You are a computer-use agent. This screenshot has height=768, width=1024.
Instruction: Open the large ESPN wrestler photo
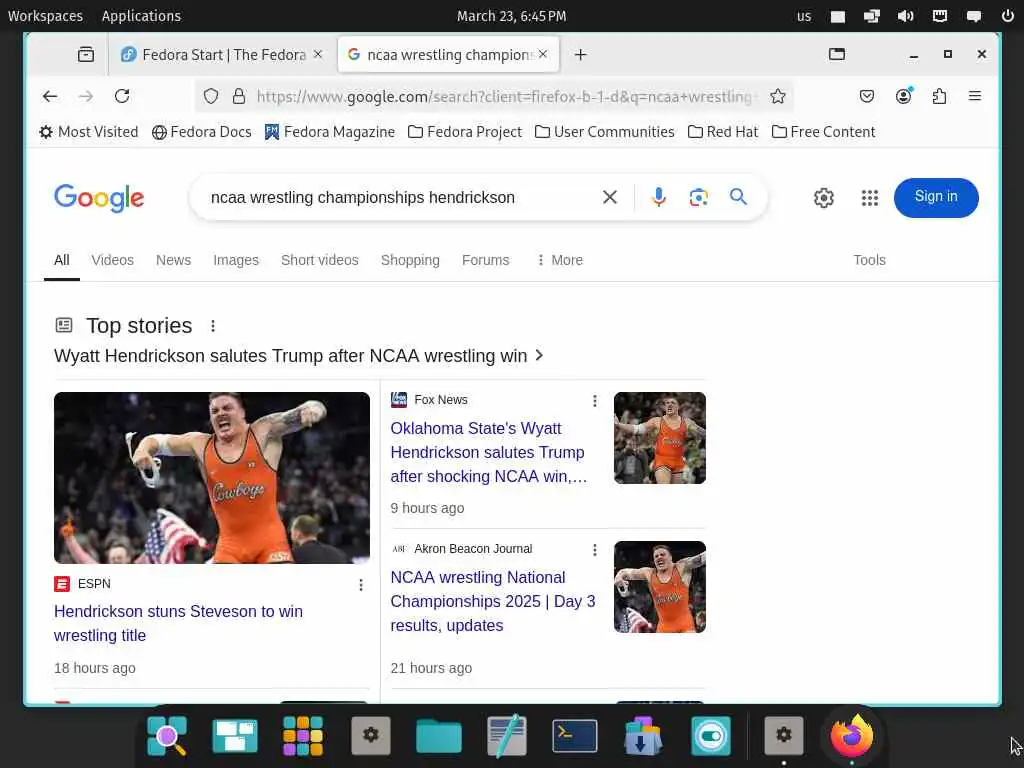[212, 477]
